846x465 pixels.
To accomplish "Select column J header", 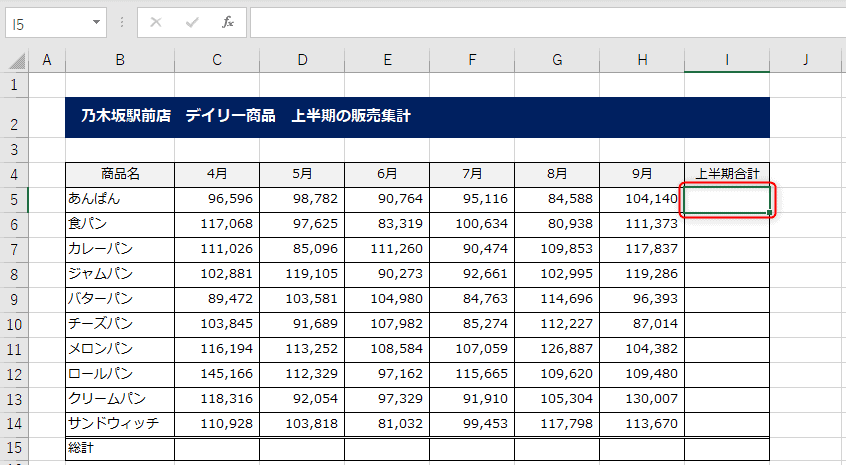I will [806, 60].
